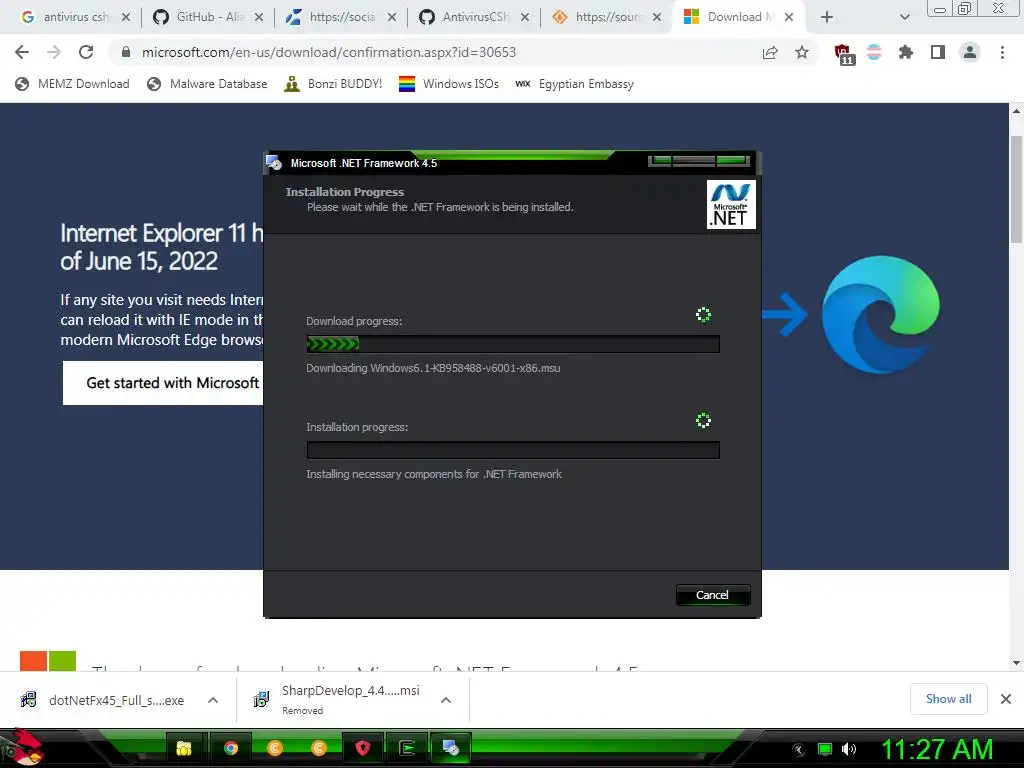
Task: Click the first orange C taskbar icon
Action: [275, 748]
